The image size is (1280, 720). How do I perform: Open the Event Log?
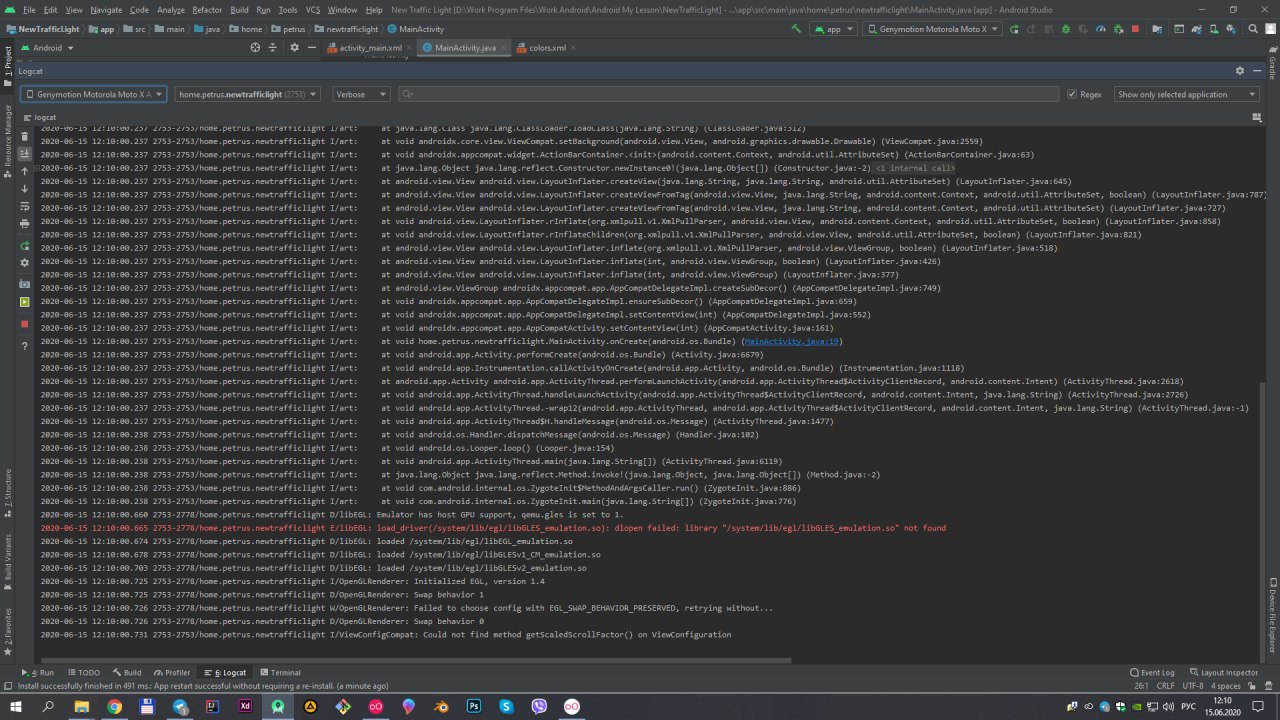[x=1152, y=673]
